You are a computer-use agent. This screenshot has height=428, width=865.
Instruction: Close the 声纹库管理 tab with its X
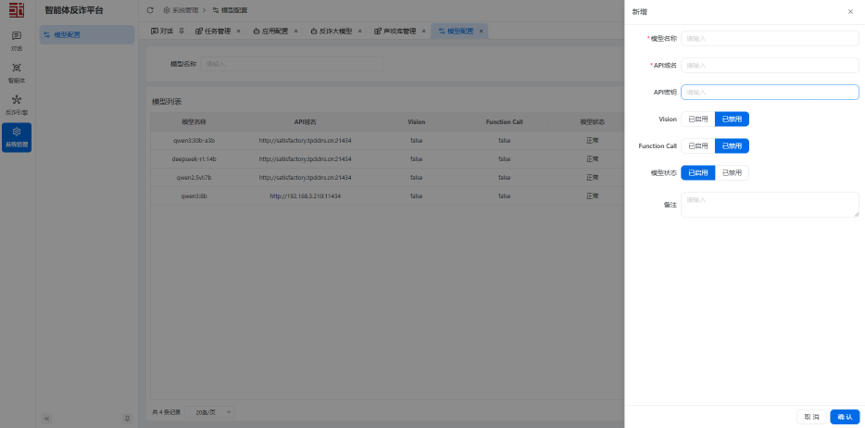[424, 31]
